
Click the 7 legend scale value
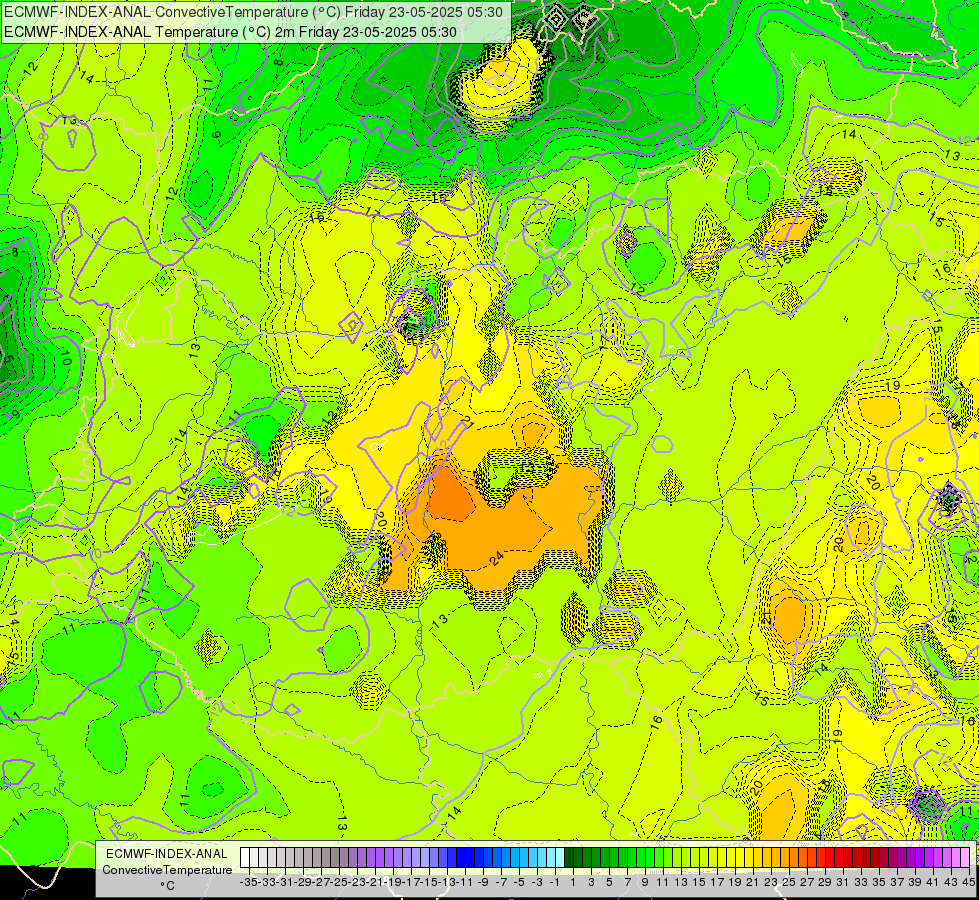(627, 882)
